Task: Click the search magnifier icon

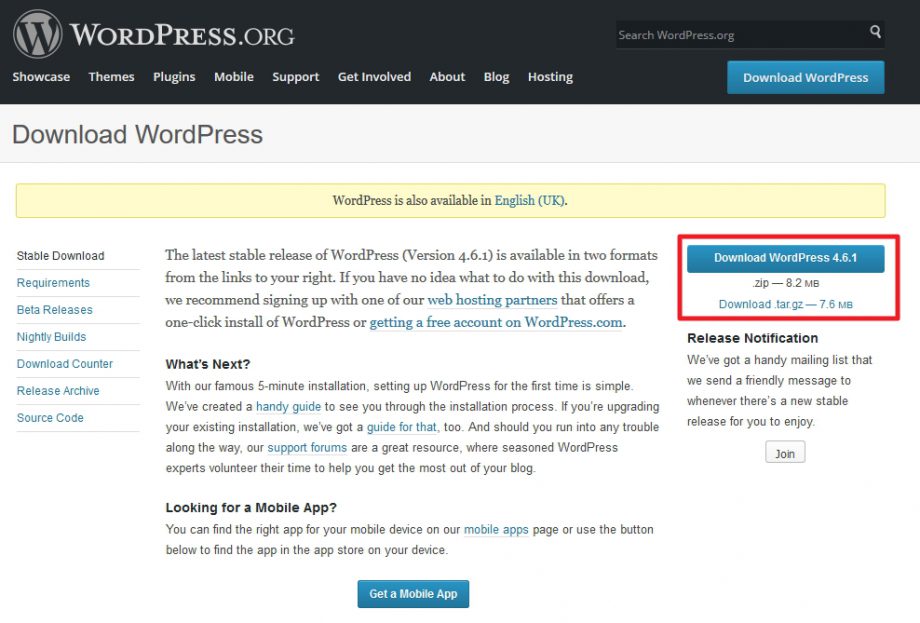Action: pos(874,34)
